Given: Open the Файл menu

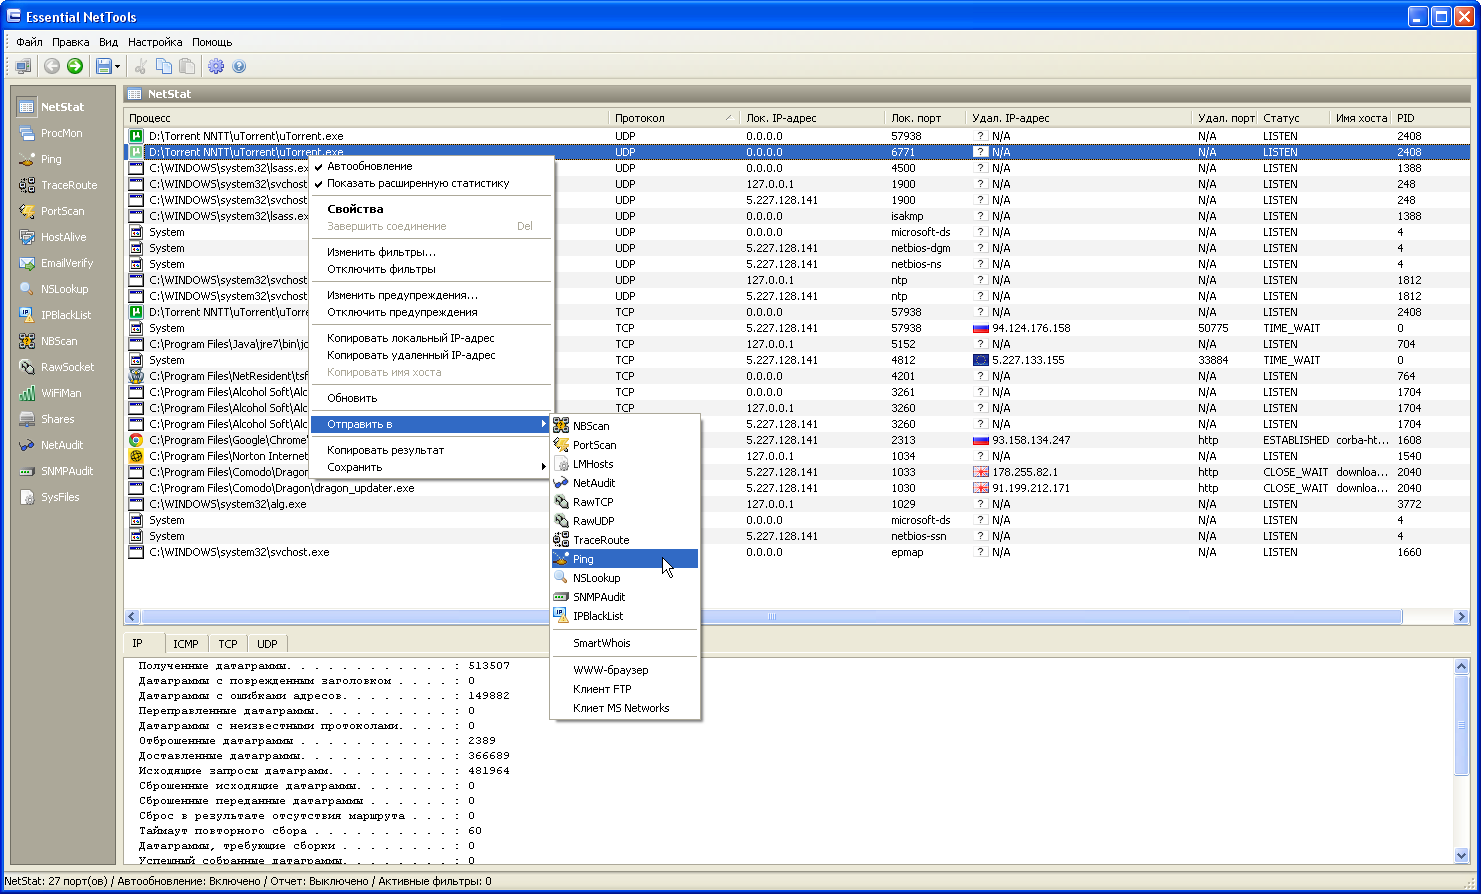Looking at the screenshot, I should point(29,42).
